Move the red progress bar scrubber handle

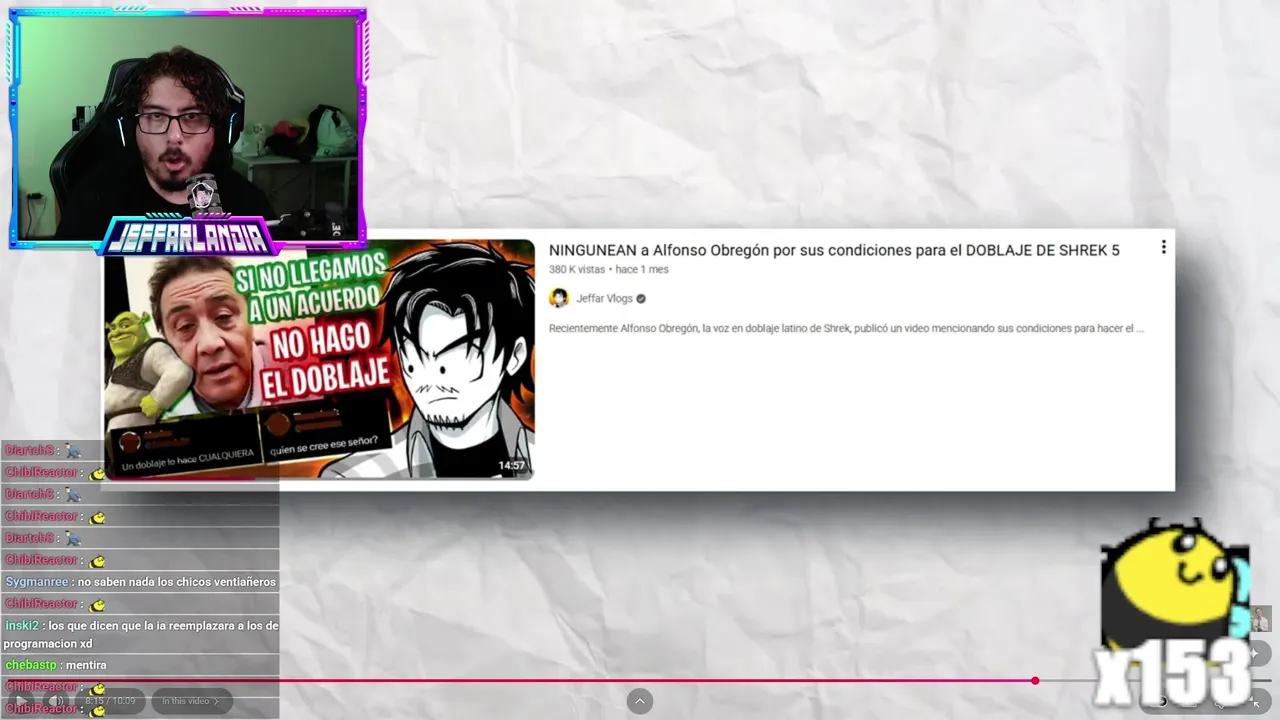point(1035,680)
